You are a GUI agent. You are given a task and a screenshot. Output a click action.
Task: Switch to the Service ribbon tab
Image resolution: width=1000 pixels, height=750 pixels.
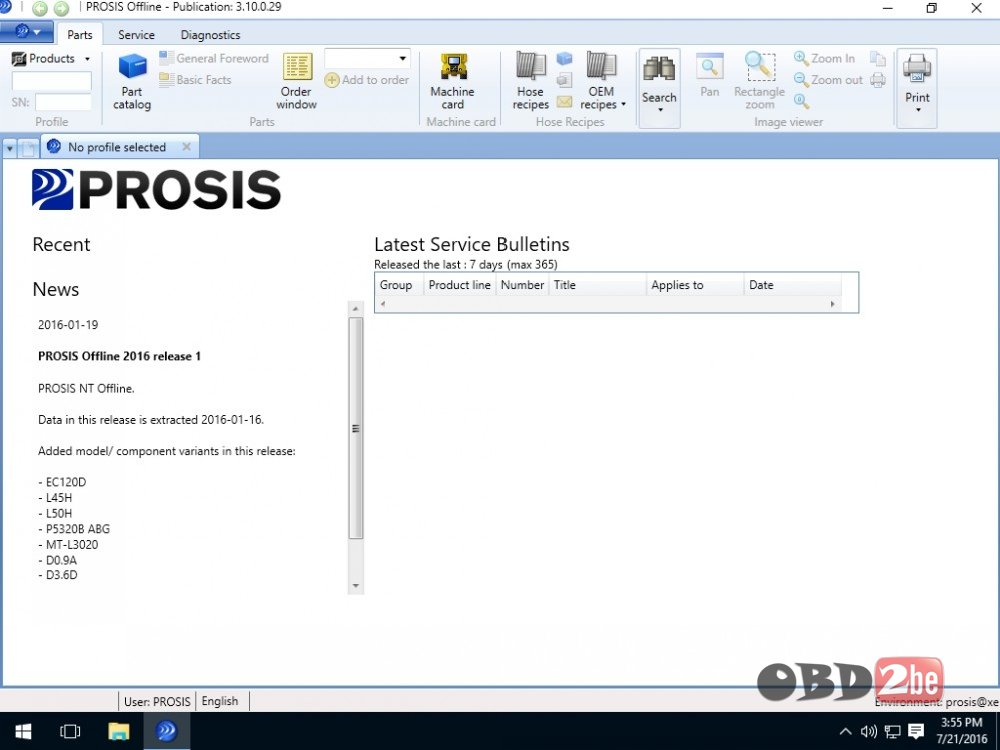136,34
